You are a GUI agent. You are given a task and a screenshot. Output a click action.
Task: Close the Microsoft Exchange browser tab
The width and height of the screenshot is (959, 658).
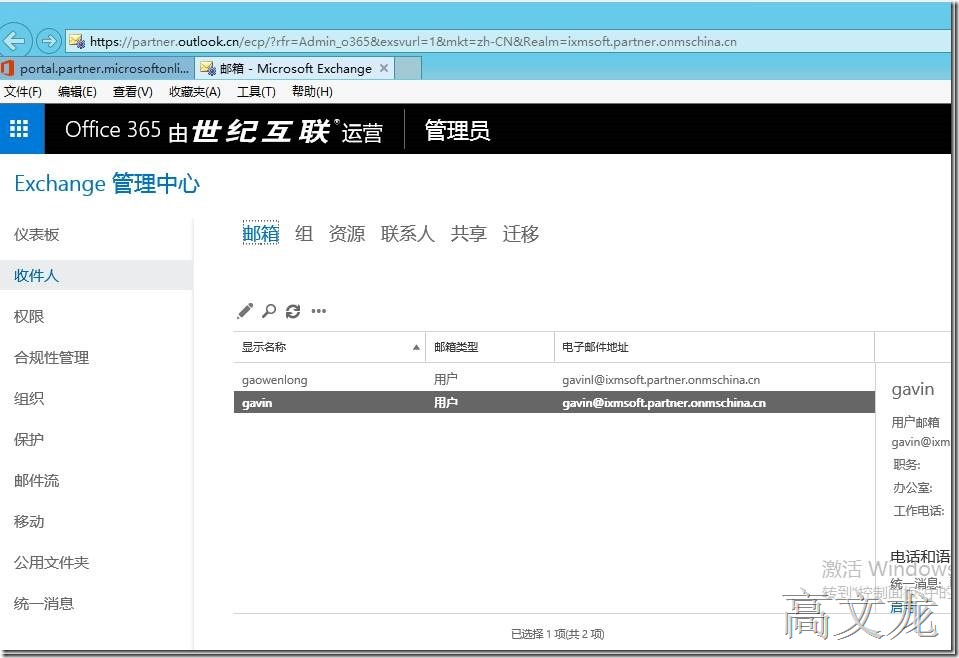tap(384, 68)
